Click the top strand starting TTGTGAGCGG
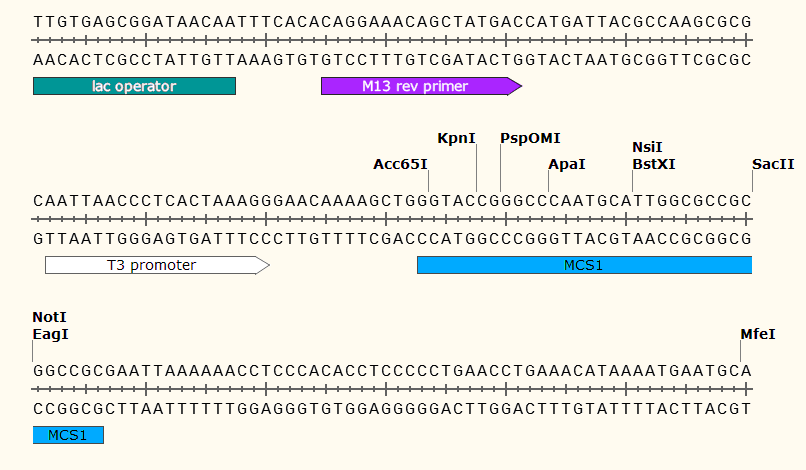 click(x=392, y=21)
